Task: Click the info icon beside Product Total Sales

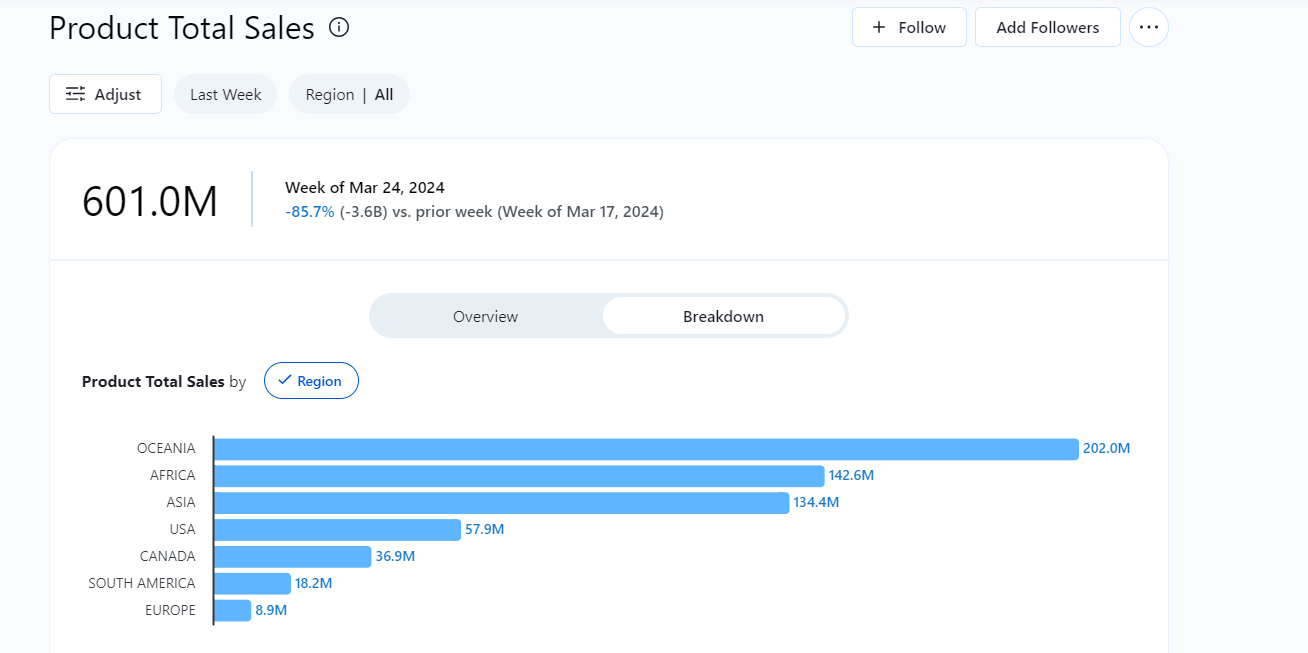Action: pos(338,28)
